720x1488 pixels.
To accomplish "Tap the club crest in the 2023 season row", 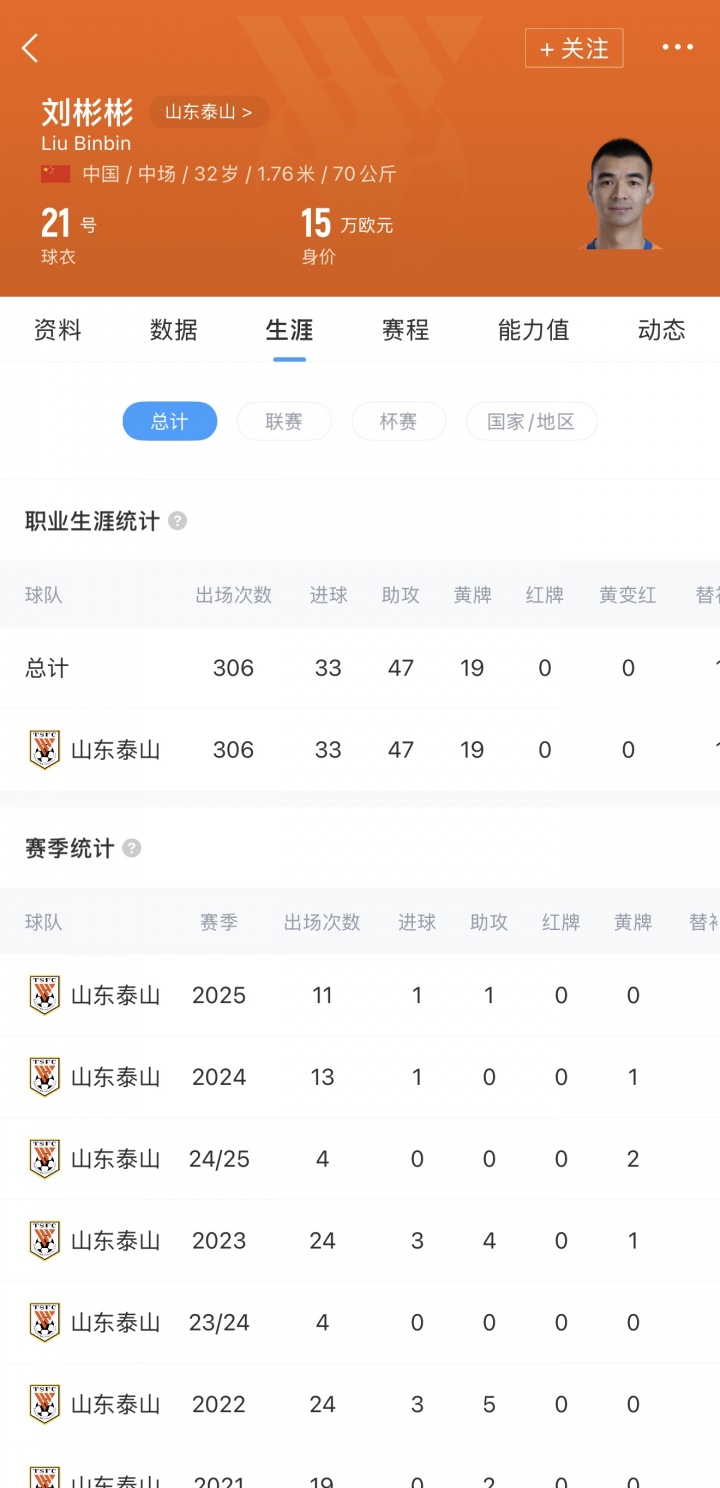I will 45,1241.
